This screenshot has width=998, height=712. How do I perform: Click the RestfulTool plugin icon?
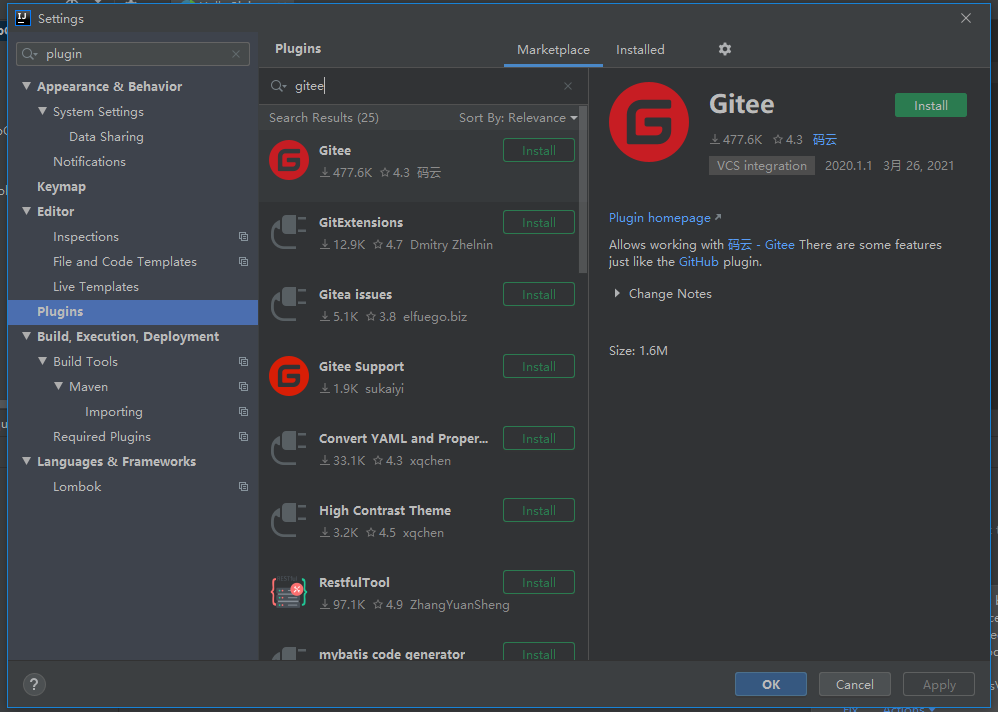(289, 592)
